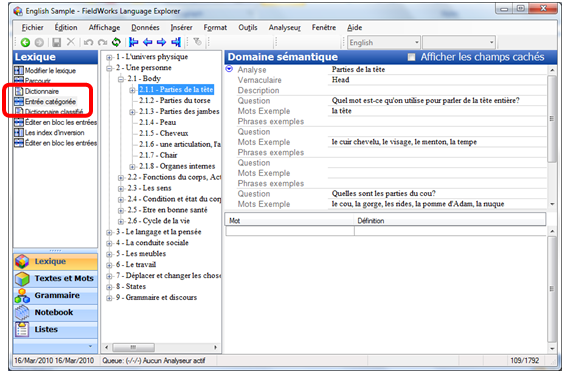
Task: Click the FieldWorks title bar app icon
Action: [18, 11]
